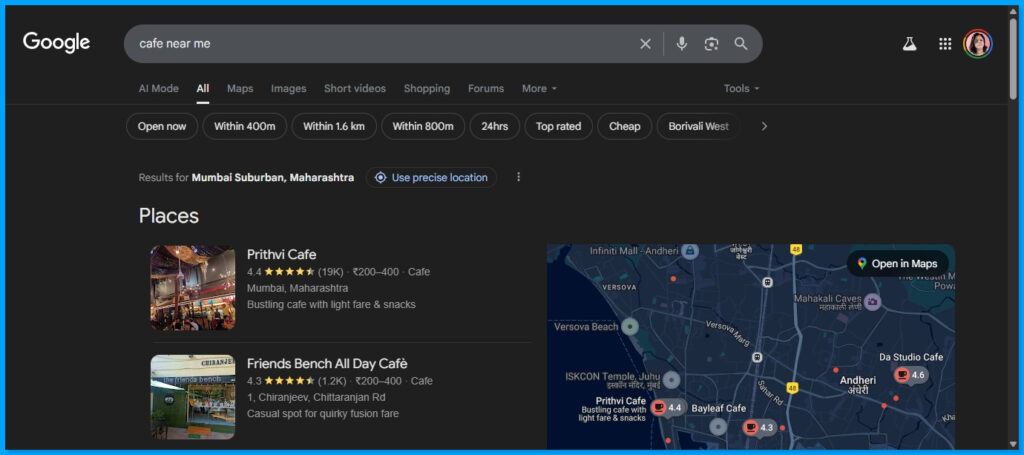The width and height of the screenshot is (1024, 455).
Task: Click the Open in Maps button
Action: (x=898, y=264)
